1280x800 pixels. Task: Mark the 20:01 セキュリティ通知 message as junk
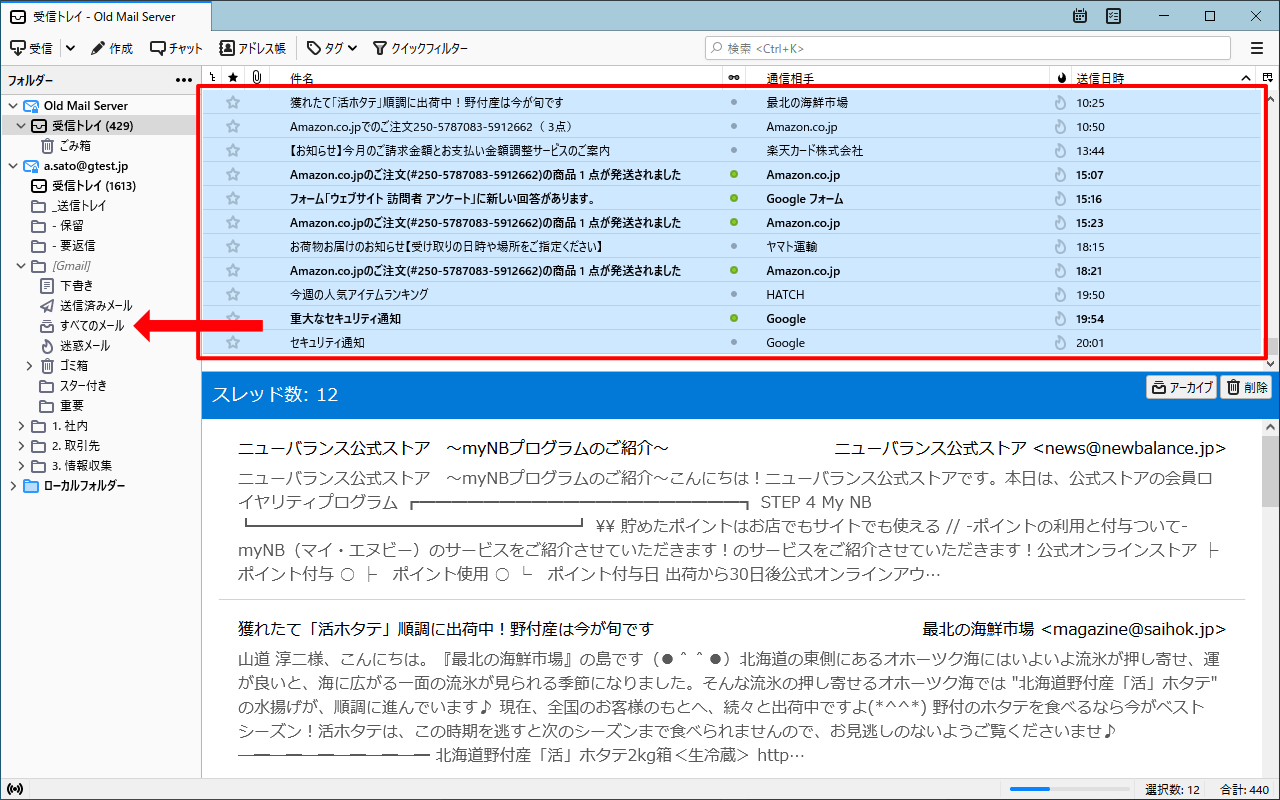[1061, 342]
